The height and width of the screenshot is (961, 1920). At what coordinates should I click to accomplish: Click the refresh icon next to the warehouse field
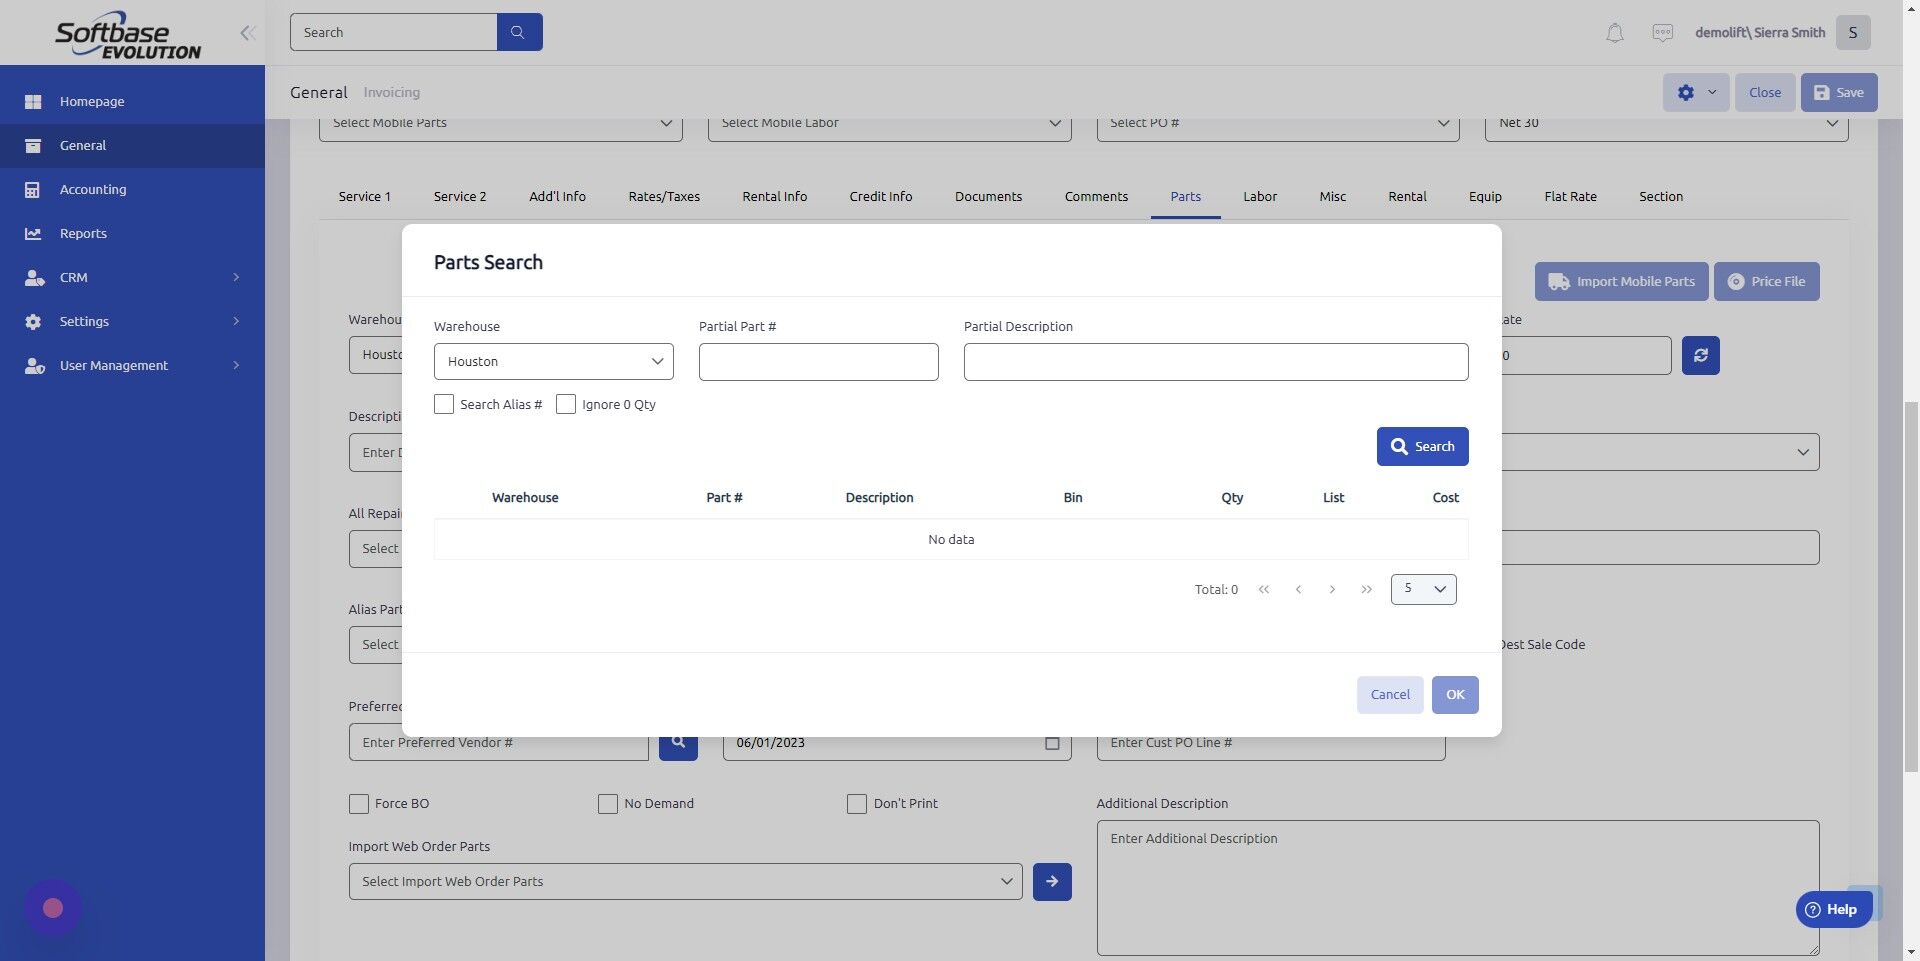(x=1700, y=355)
